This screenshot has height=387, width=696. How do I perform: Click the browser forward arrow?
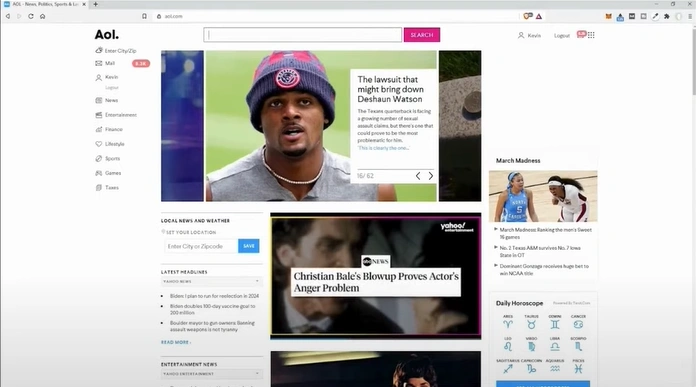click(19, 16)
